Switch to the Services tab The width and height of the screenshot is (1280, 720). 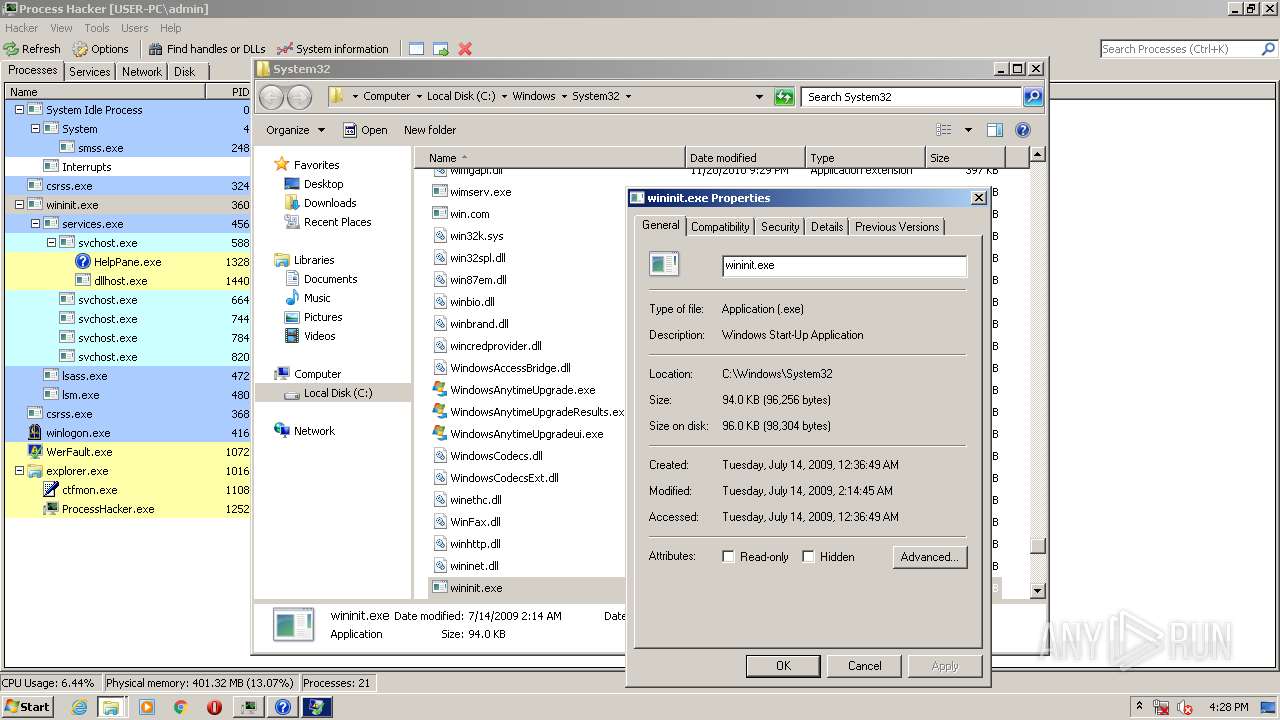tap(90, 72)
